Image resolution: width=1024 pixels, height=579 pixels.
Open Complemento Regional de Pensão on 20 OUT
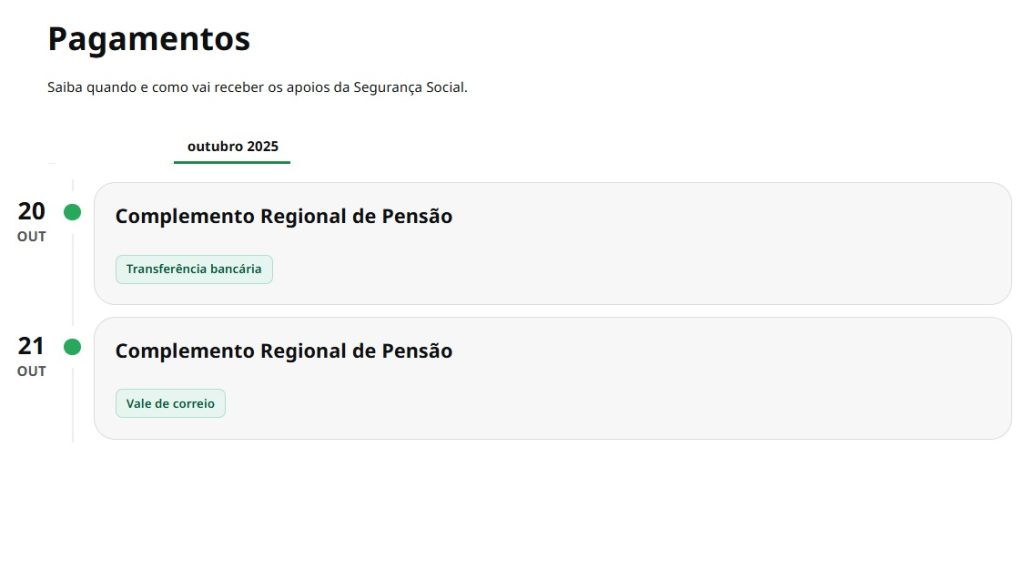click(x=284, y=216)
